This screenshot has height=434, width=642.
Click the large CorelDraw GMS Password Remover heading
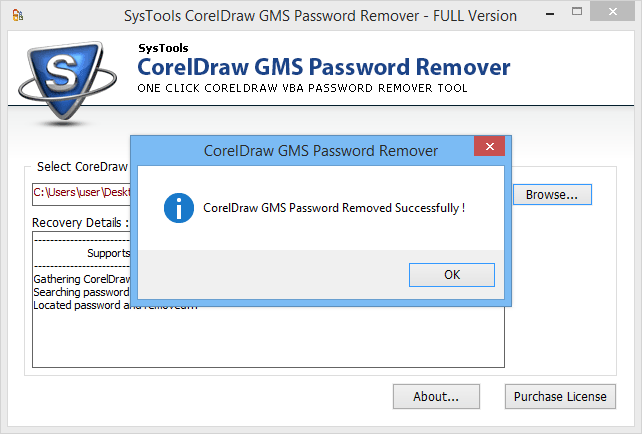[323, 68]
